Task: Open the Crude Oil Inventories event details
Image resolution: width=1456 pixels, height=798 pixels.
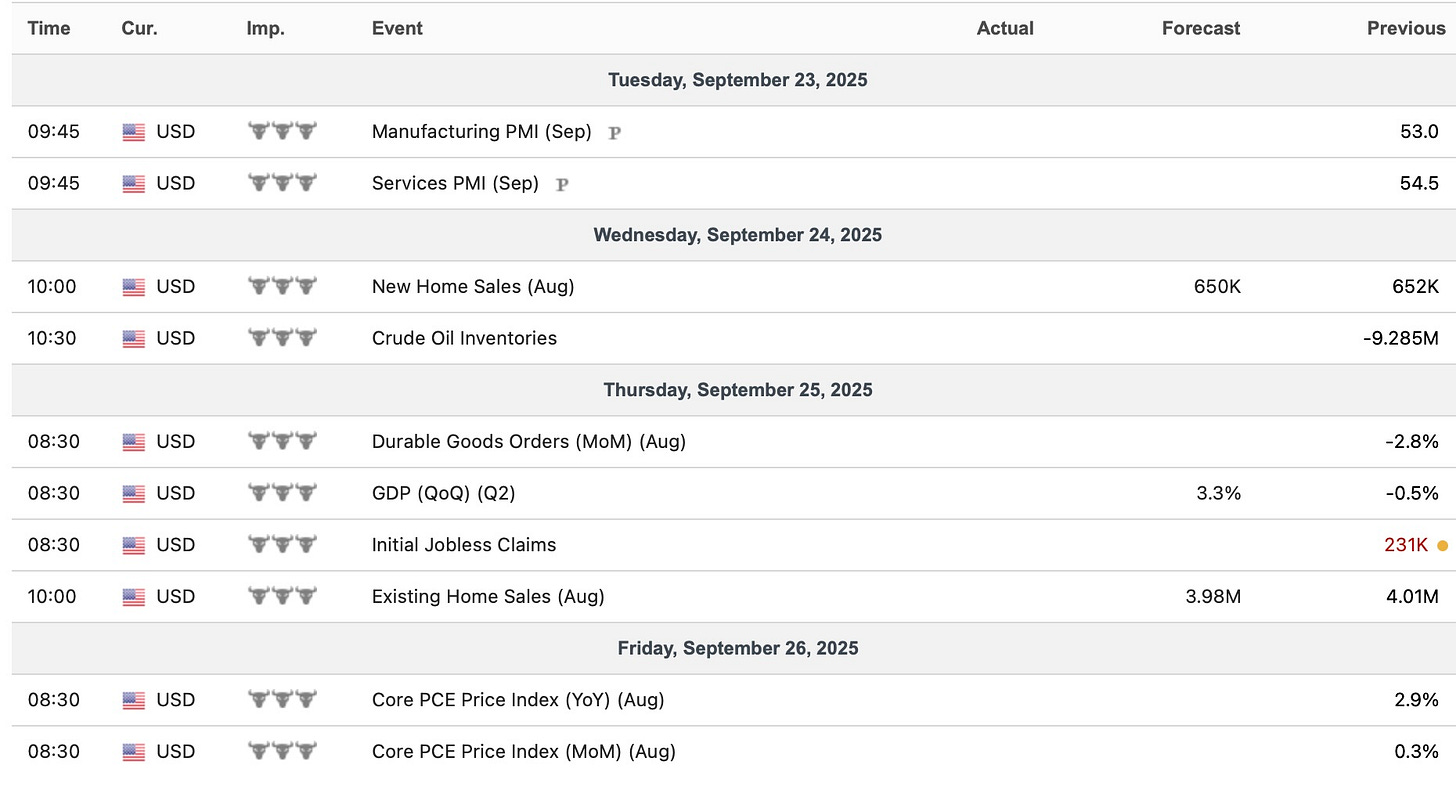Action: pos(464,338)
